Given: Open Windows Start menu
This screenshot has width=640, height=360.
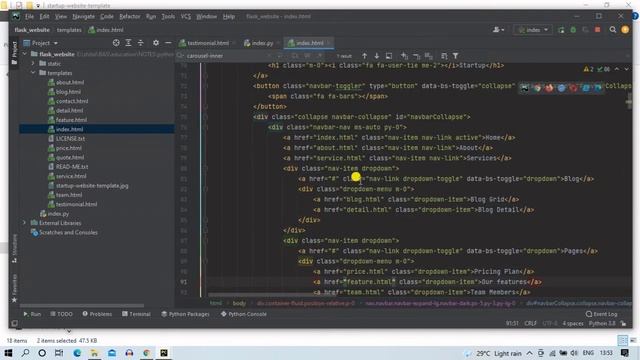Looking at the screenshot, I should (8, 353).
